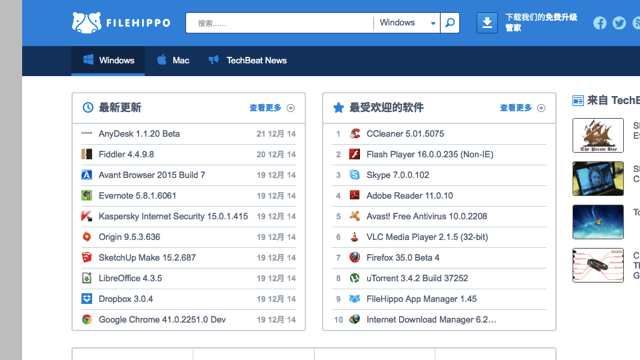Click the Firefox icon
Viewport: 640px width, 360px height.
tap(355, 258)
